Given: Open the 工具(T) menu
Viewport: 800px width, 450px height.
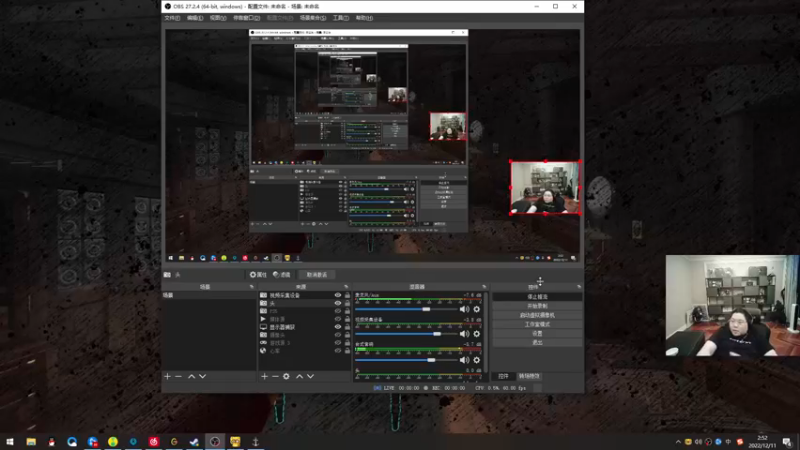Looking at the screenshot, I should 341,18.
